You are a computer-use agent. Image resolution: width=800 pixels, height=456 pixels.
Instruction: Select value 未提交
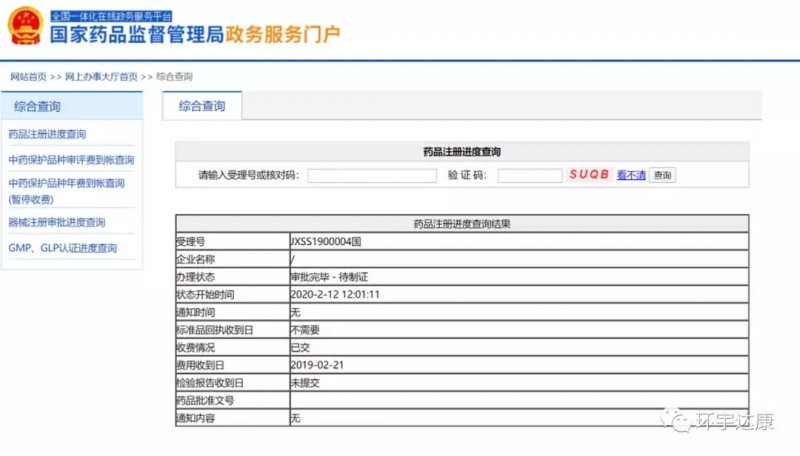tap(305, 383)
